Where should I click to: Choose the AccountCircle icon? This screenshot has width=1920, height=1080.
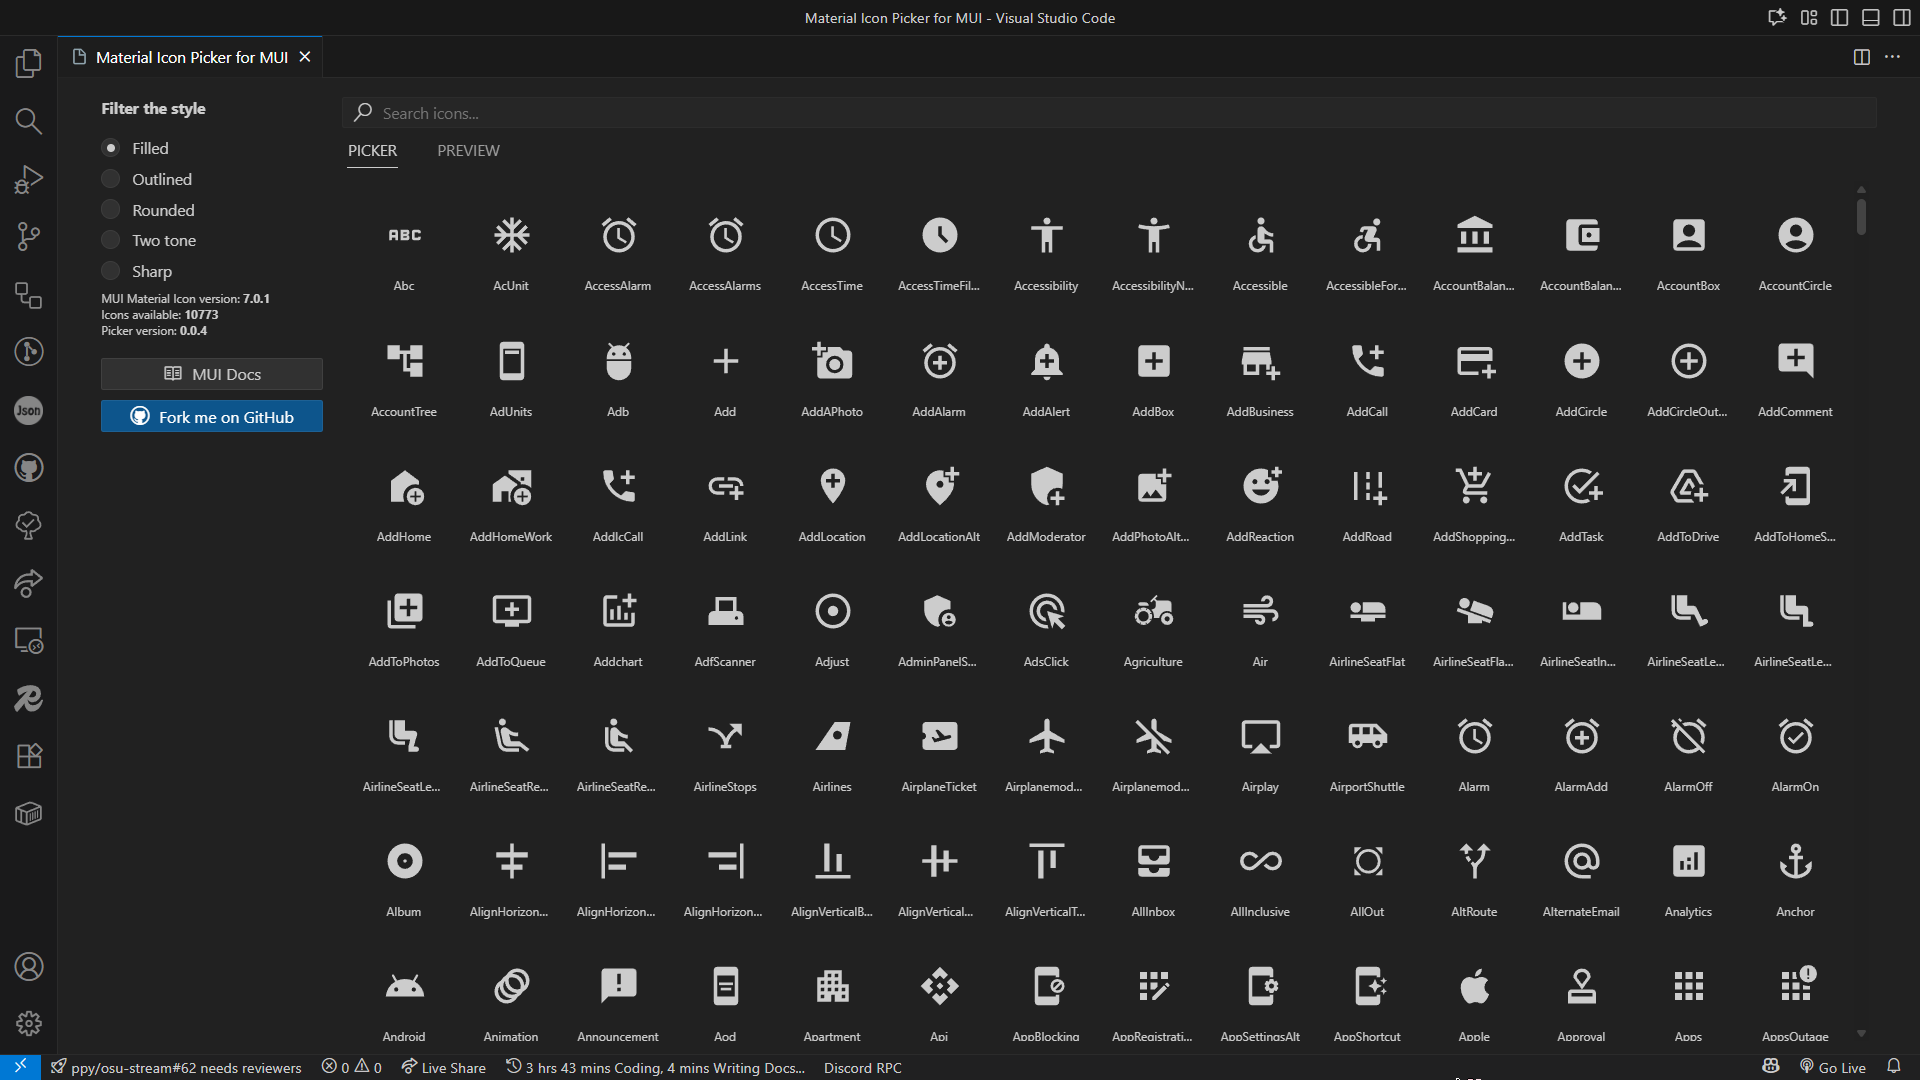pyautogui.click(x=1795, y=236)
